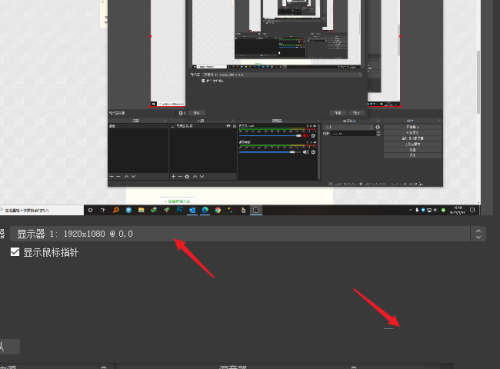
Task: Click the orange search icon in previewed taskbar
Action: click(x=116, y=210)
